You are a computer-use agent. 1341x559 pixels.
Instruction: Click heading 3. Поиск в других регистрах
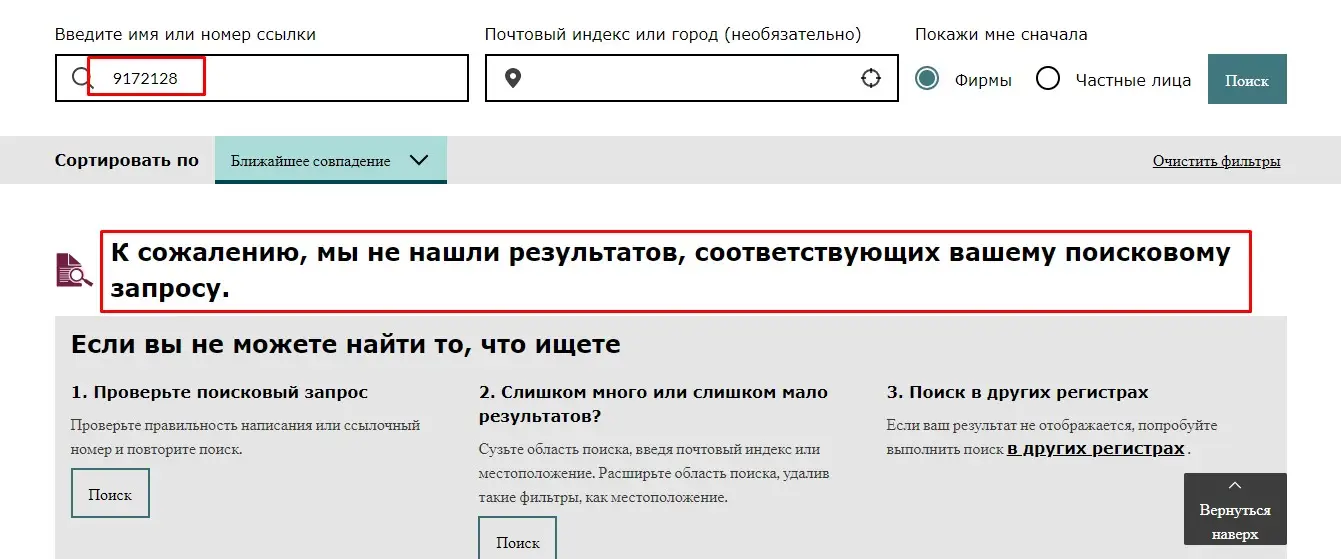(x=1017, y=392)
